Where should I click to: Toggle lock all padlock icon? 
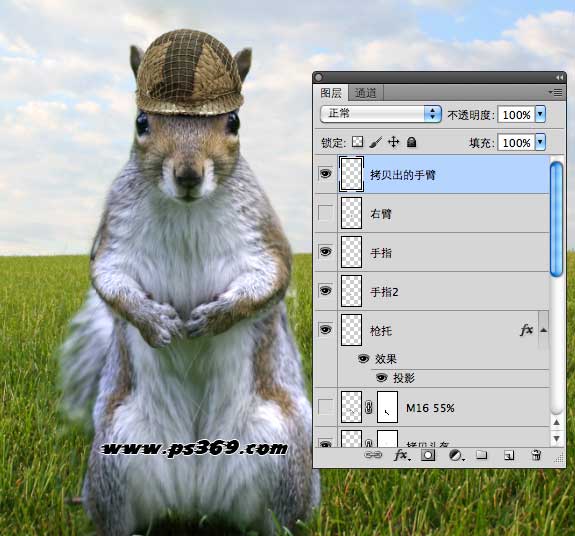point(411,142)
